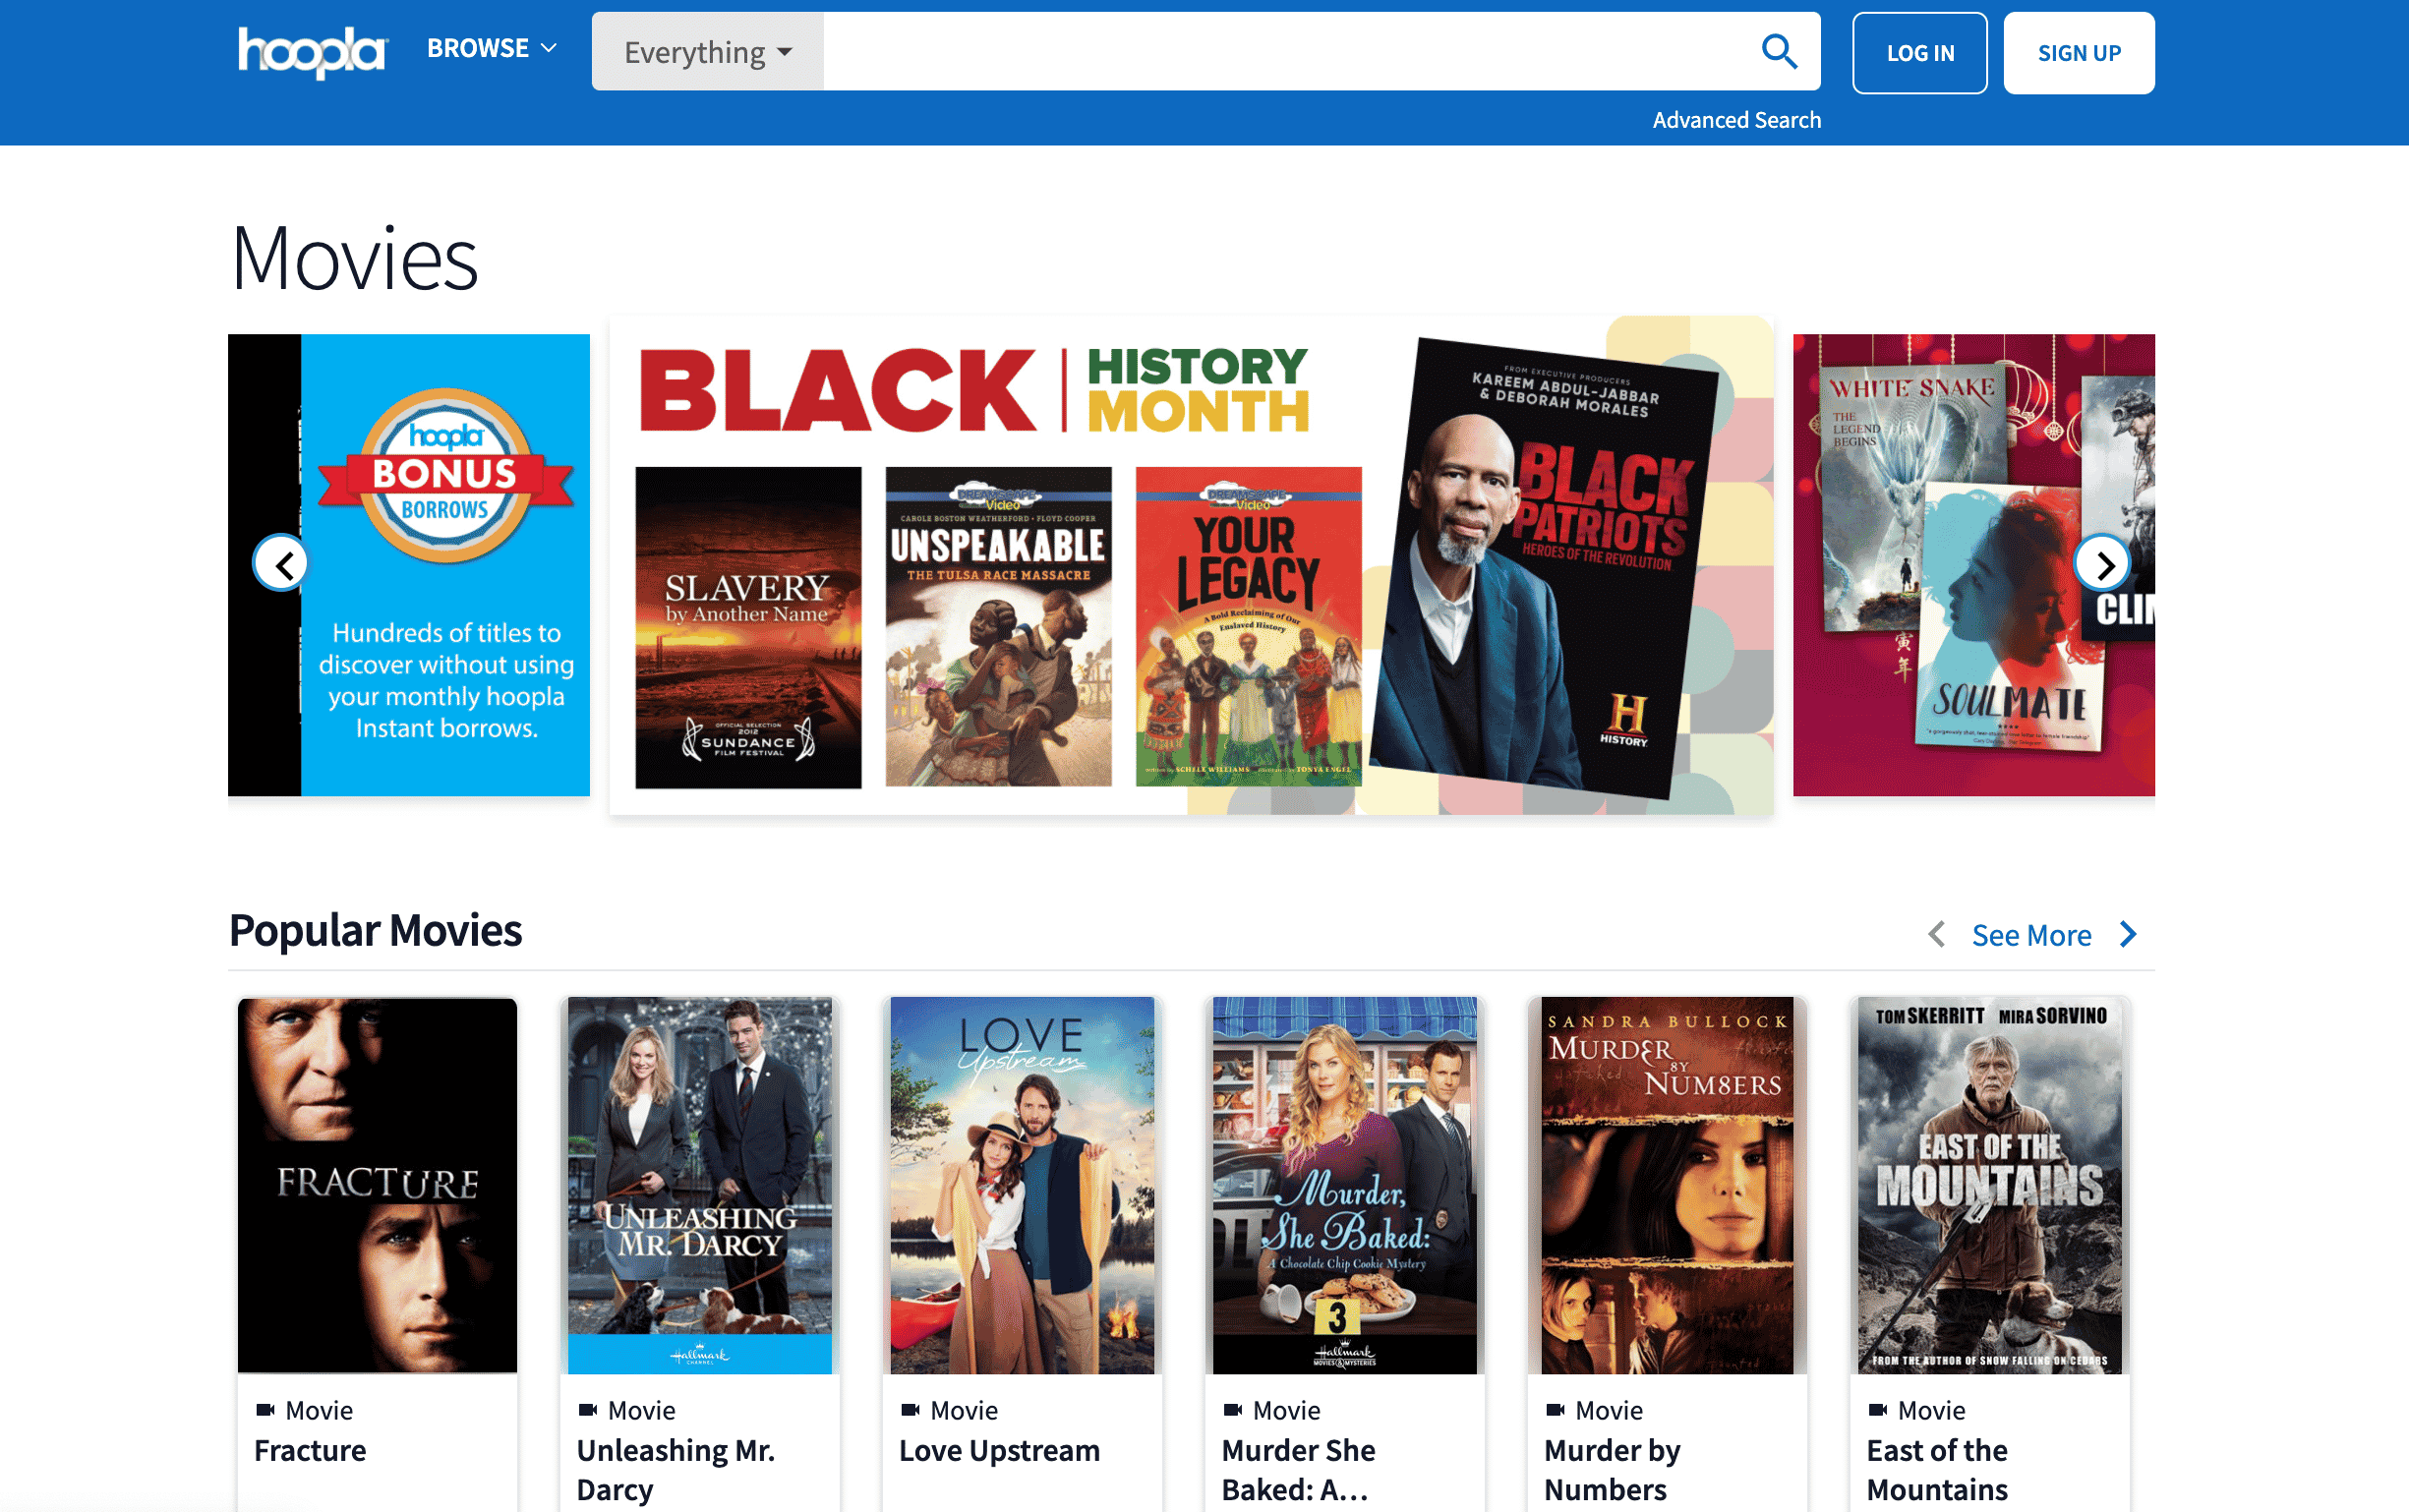Open the Murder by Numbers poster
The height and width of the screenshot is (1512, 2409).
pyautogui.click(x=1666, y=1184)
